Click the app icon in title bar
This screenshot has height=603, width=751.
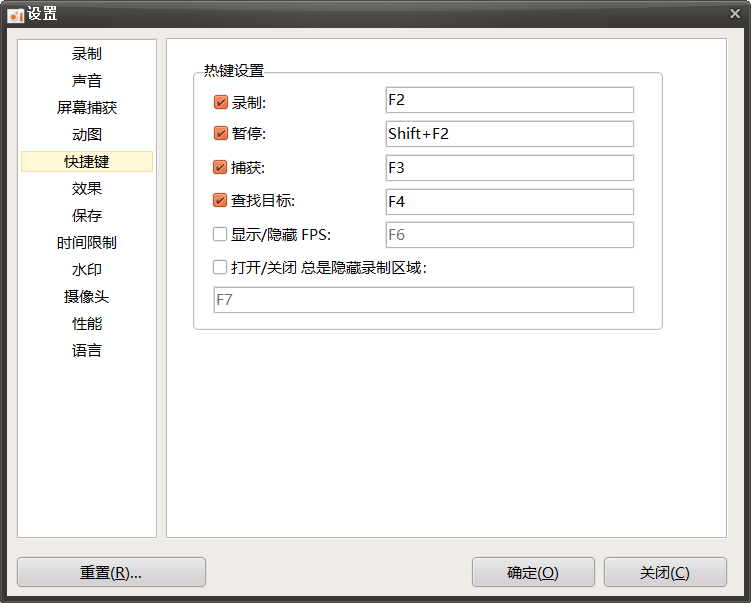(15, 14)
